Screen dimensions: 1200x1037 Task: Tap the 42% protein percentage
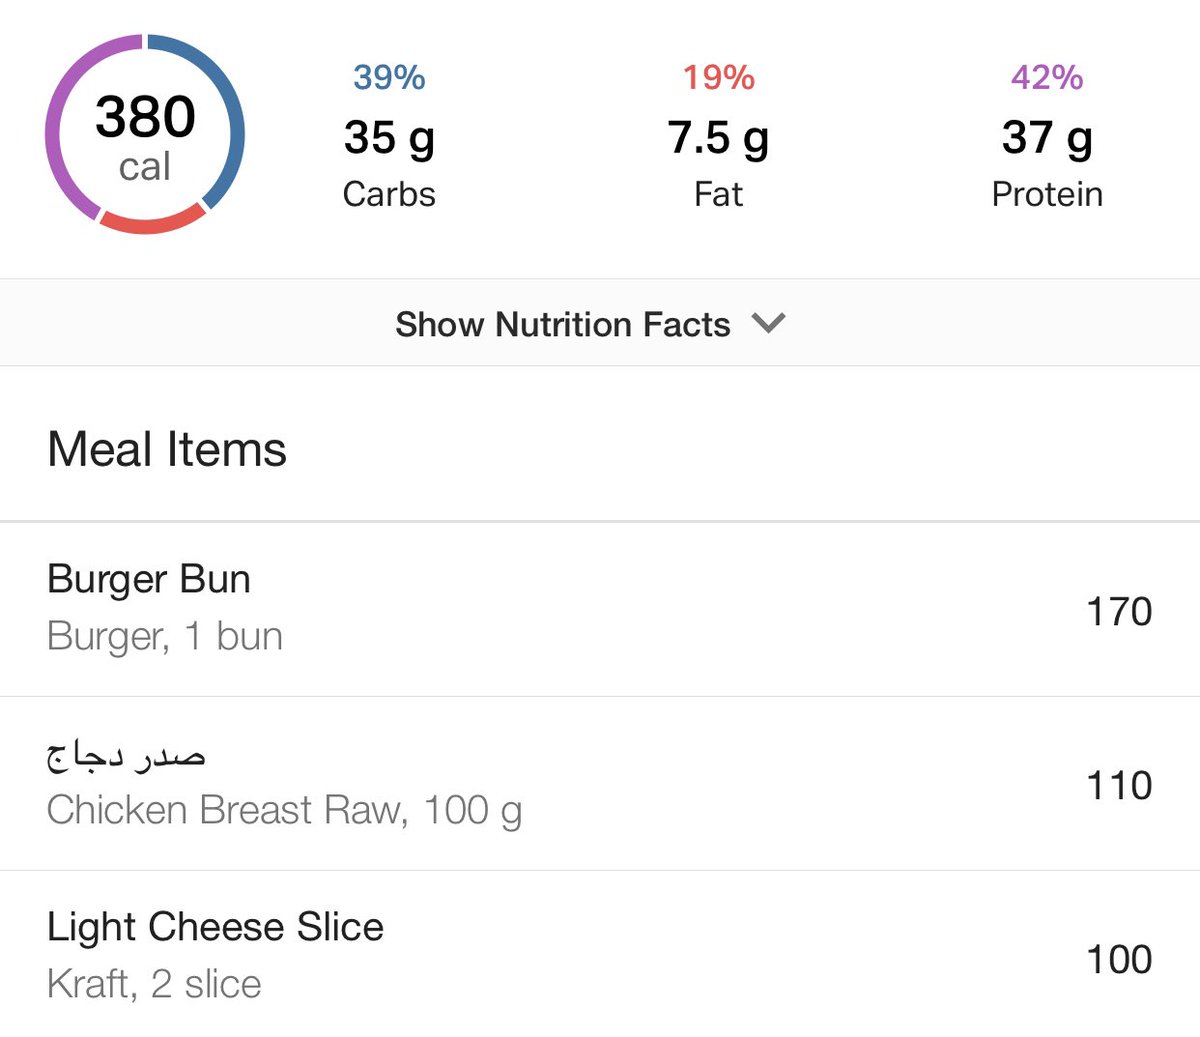[1047, 77]
